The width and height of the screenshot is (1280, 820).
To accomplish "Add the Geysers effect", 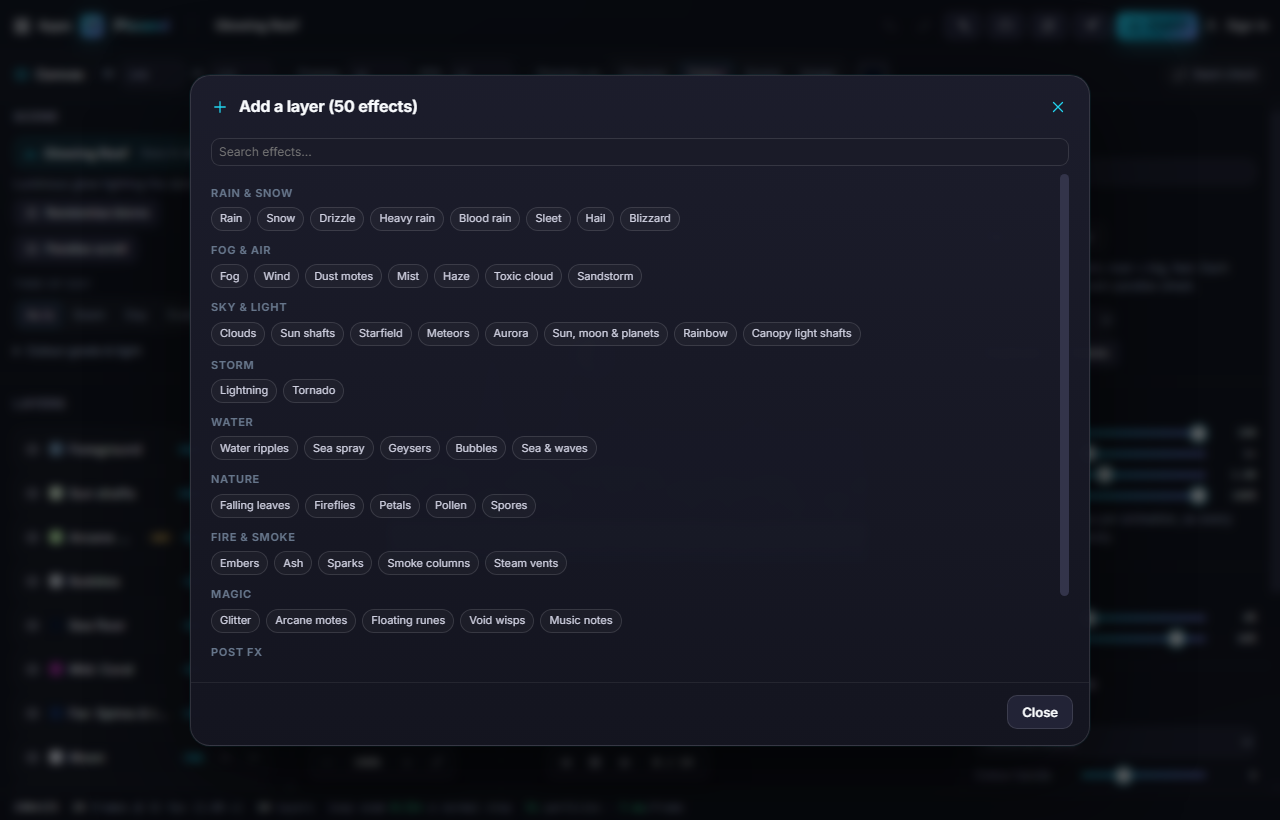I will (410, 449).
